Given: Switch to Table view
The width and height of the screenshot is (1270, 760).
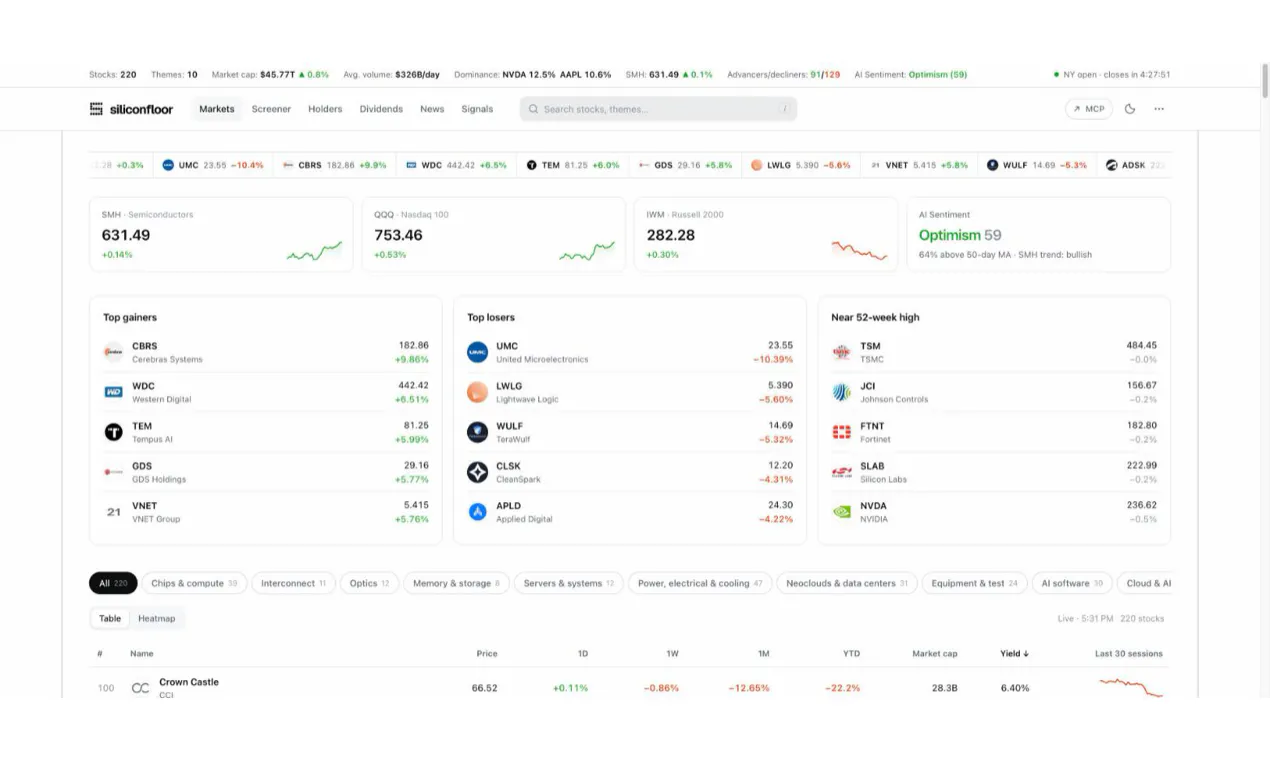Looking at the screenshot, I should point(110,619).
